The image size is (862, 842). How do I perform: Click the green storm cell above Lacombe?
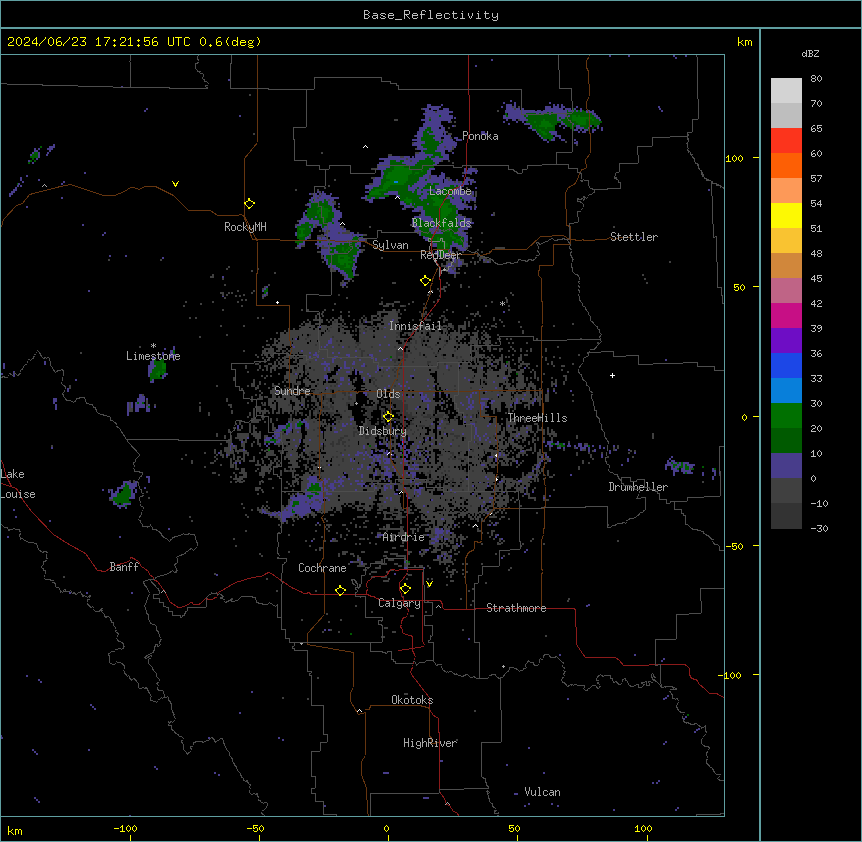[x=401, y=179]
